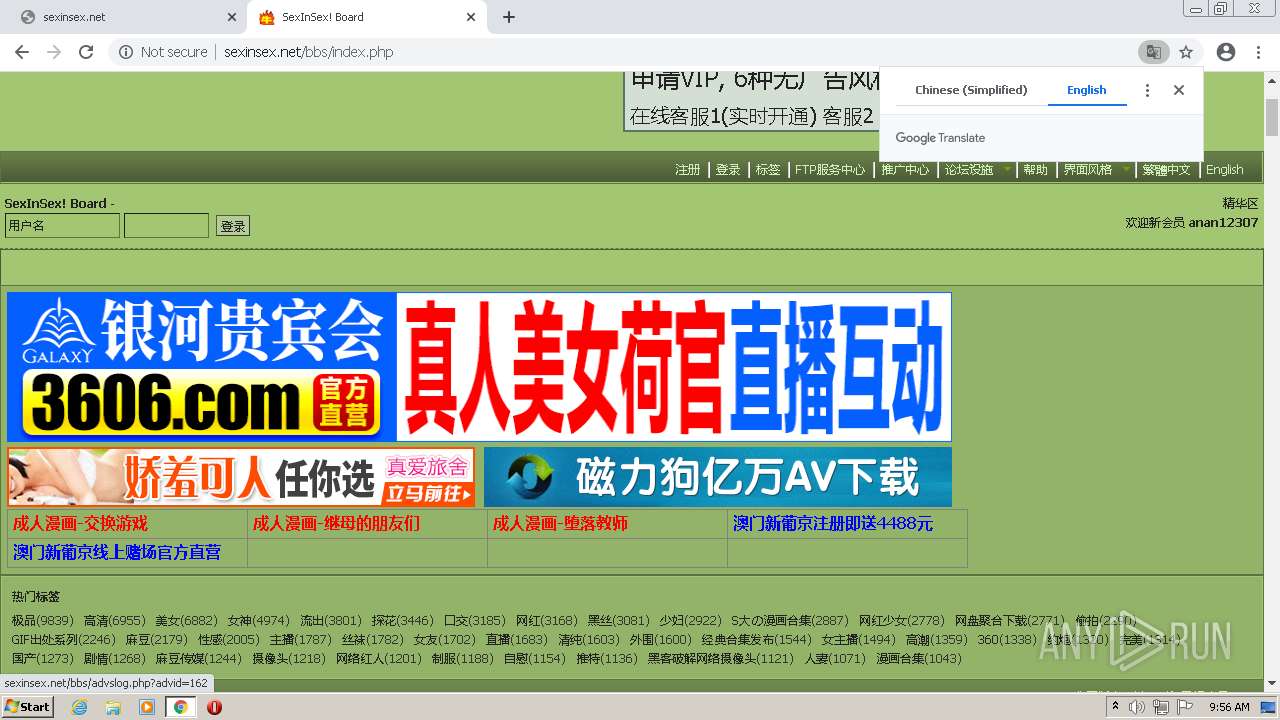Image resolution: width=1280 pixels, height=720 pixels.
Task: Expand the 界面风格 dropdown
Action: click(x=1096, y=170)
